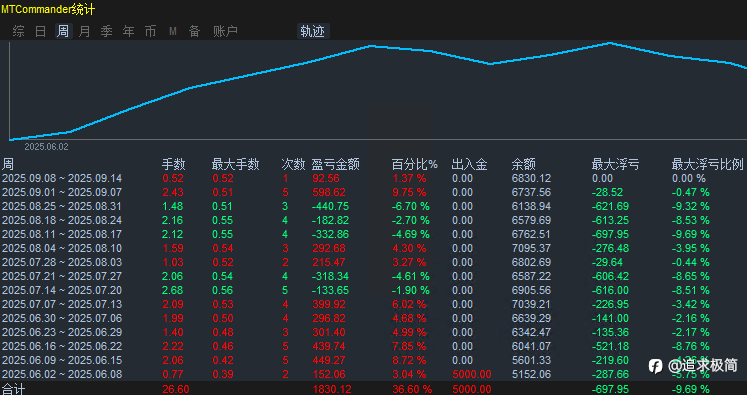Click the 最大浮亏比例 column header
Image resolution: width=747 pixels, height=395 pixels.
pyautogui.click(x=707, y=164)
